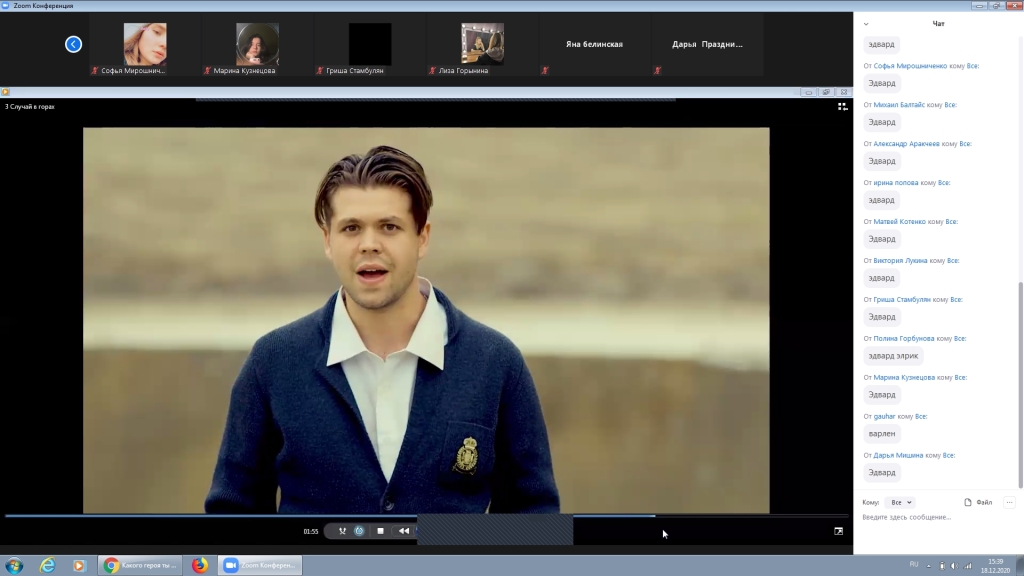
Task: Click the "эдвард элрик" chat message
Action: (x=893, y=356)
